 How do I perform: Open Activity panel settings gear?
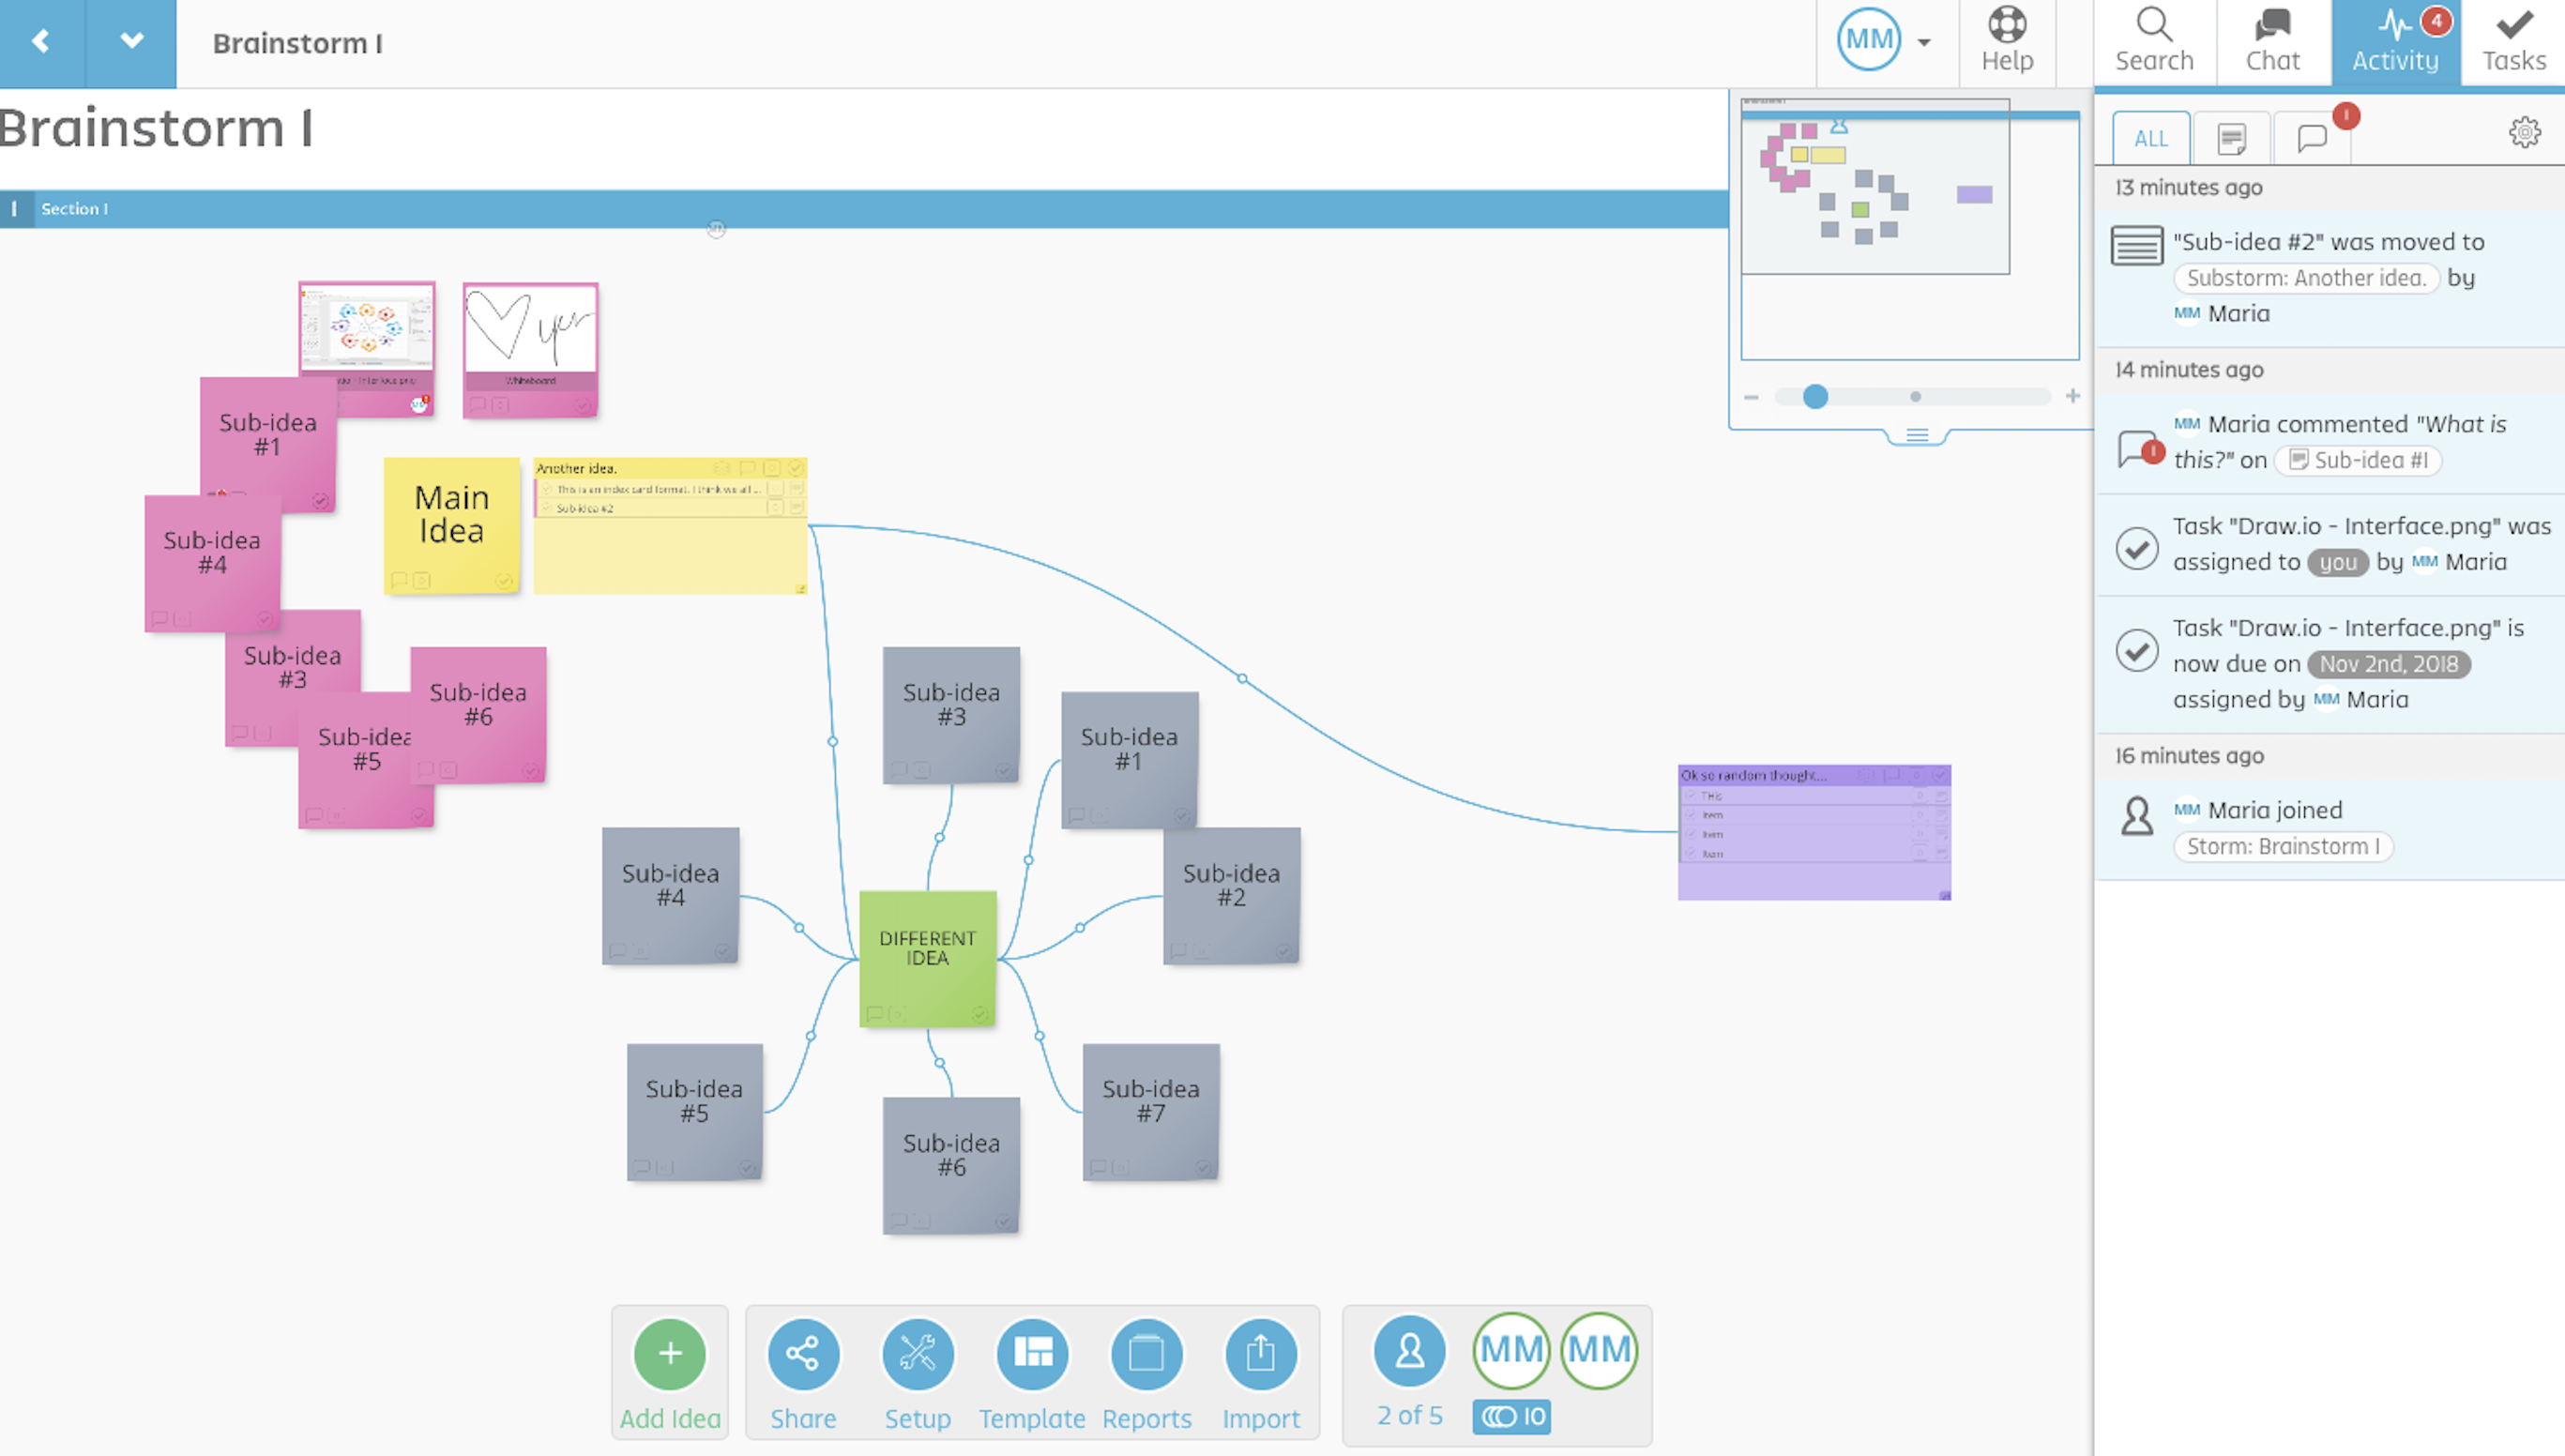tap(2524, 132)
